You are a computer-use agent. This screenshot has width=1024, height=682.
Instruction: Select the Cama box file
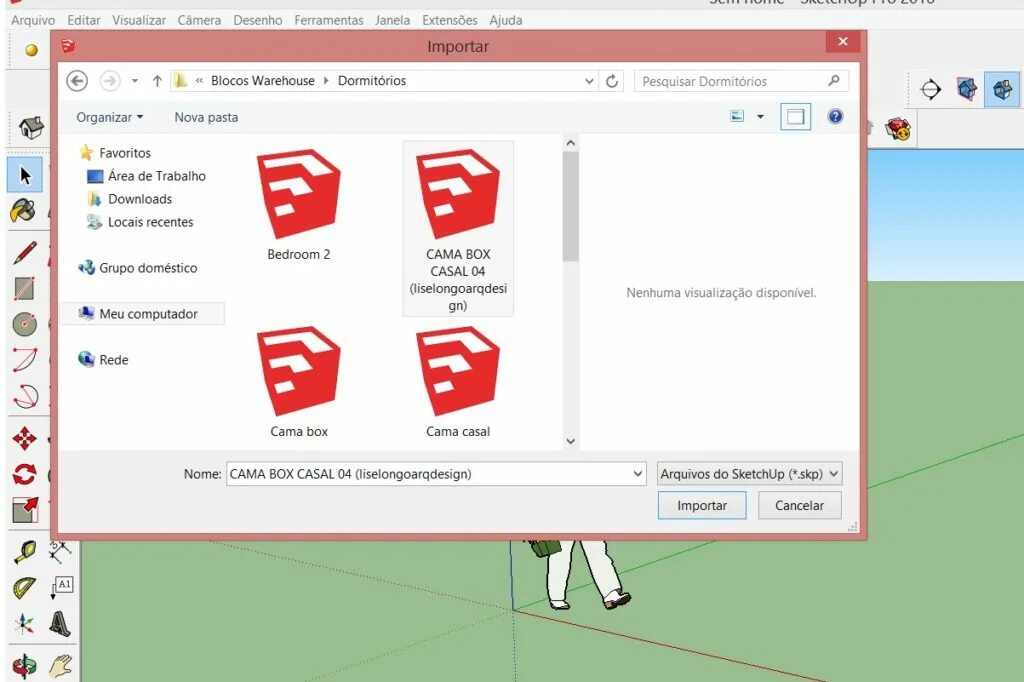click(x=298, y=382)
